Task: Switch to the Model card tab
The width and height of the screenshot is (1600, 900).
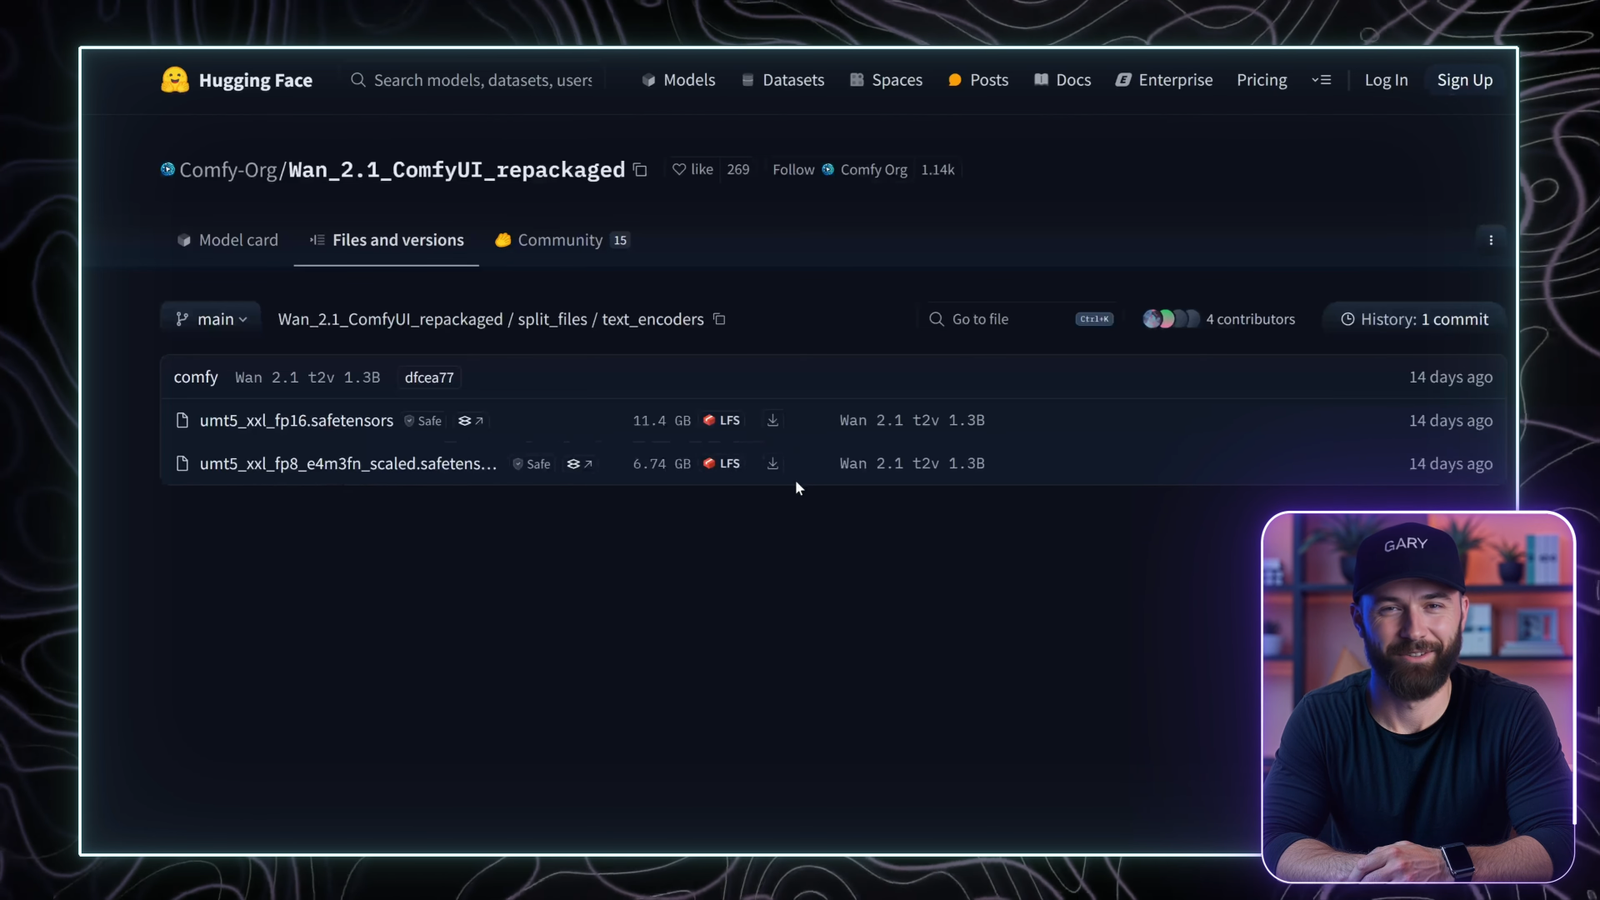Action: click(x=228, y=240)
